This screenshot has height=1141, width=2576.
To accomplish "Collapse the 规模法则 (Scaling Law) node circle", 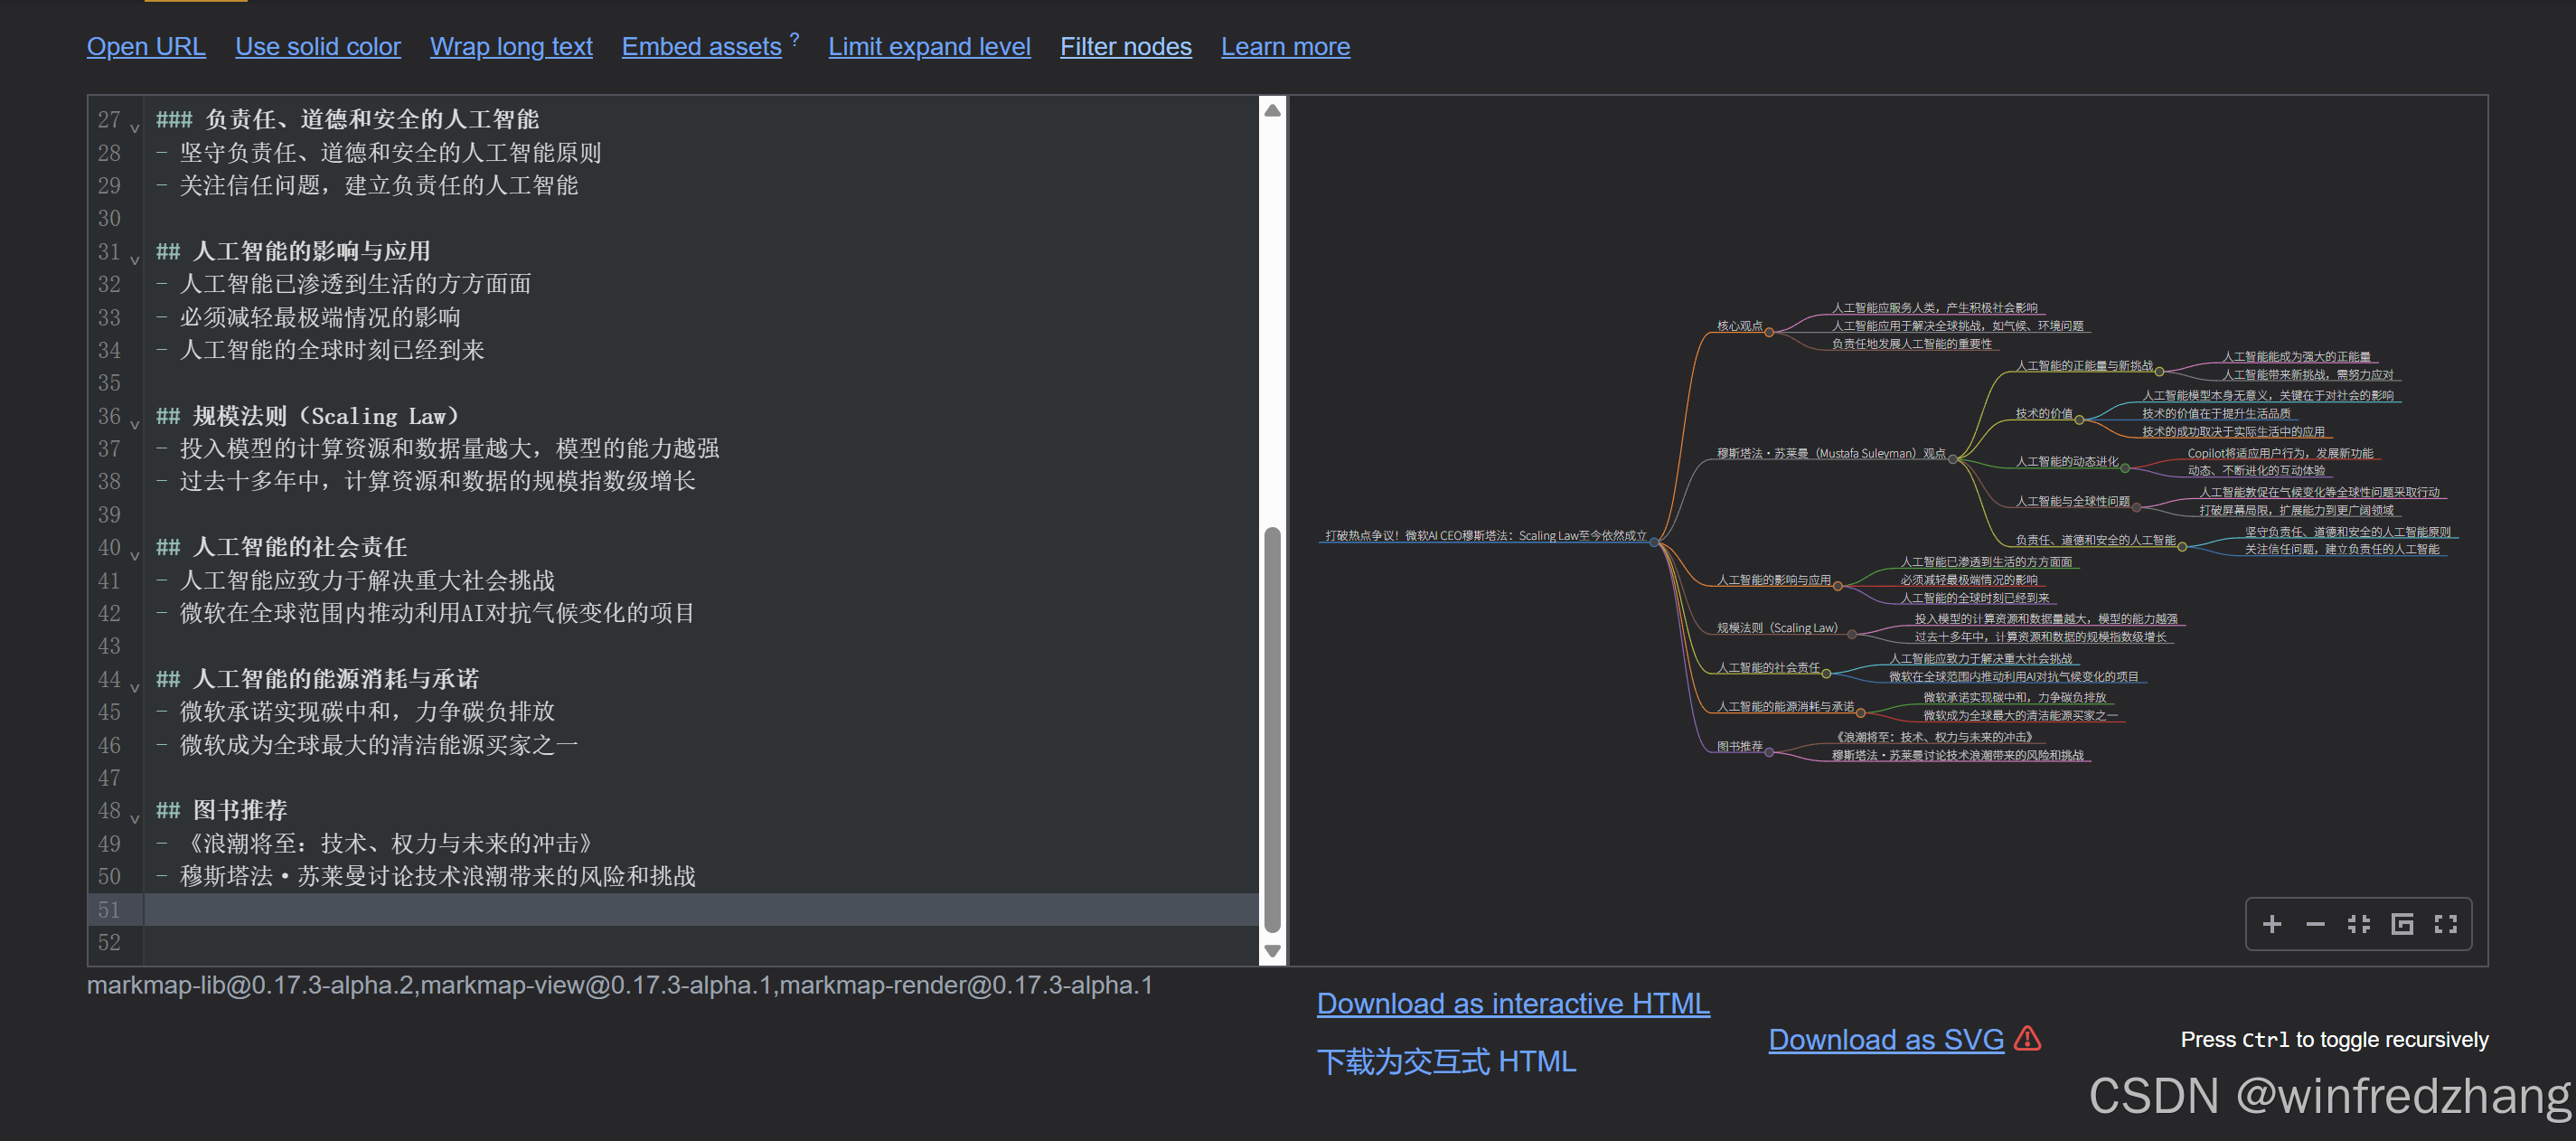I will click(x=1851, y=634).
